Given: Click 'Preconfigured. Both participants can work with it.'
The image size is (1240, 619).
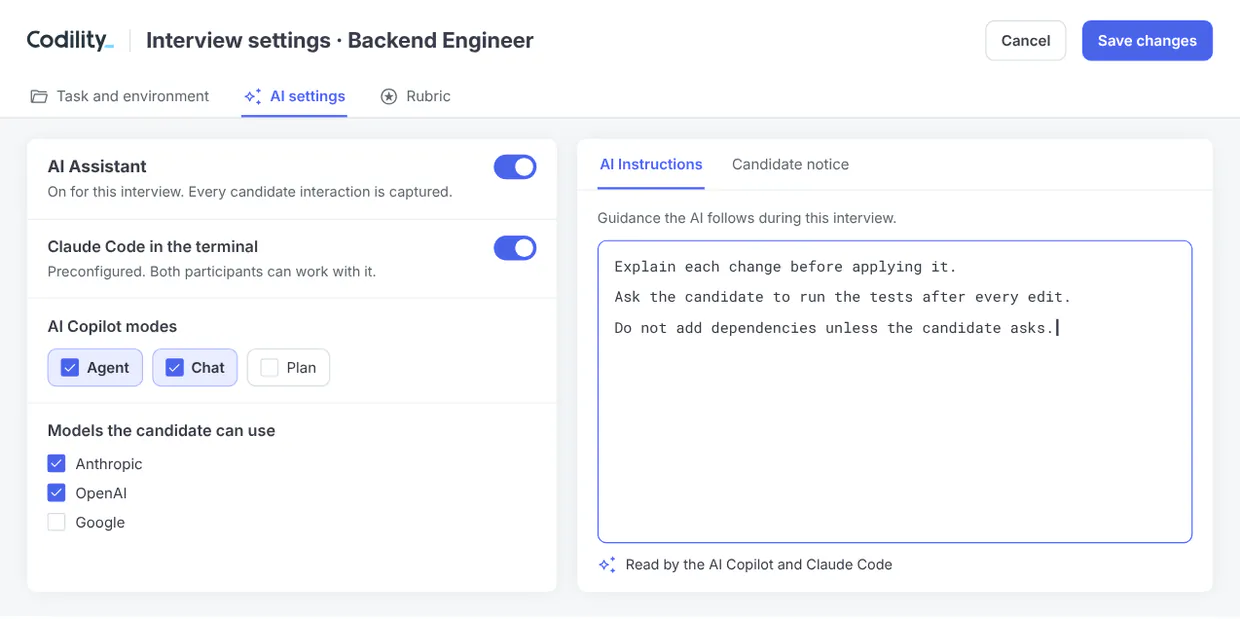Looking at the screenshot, I should click(212, 272).
